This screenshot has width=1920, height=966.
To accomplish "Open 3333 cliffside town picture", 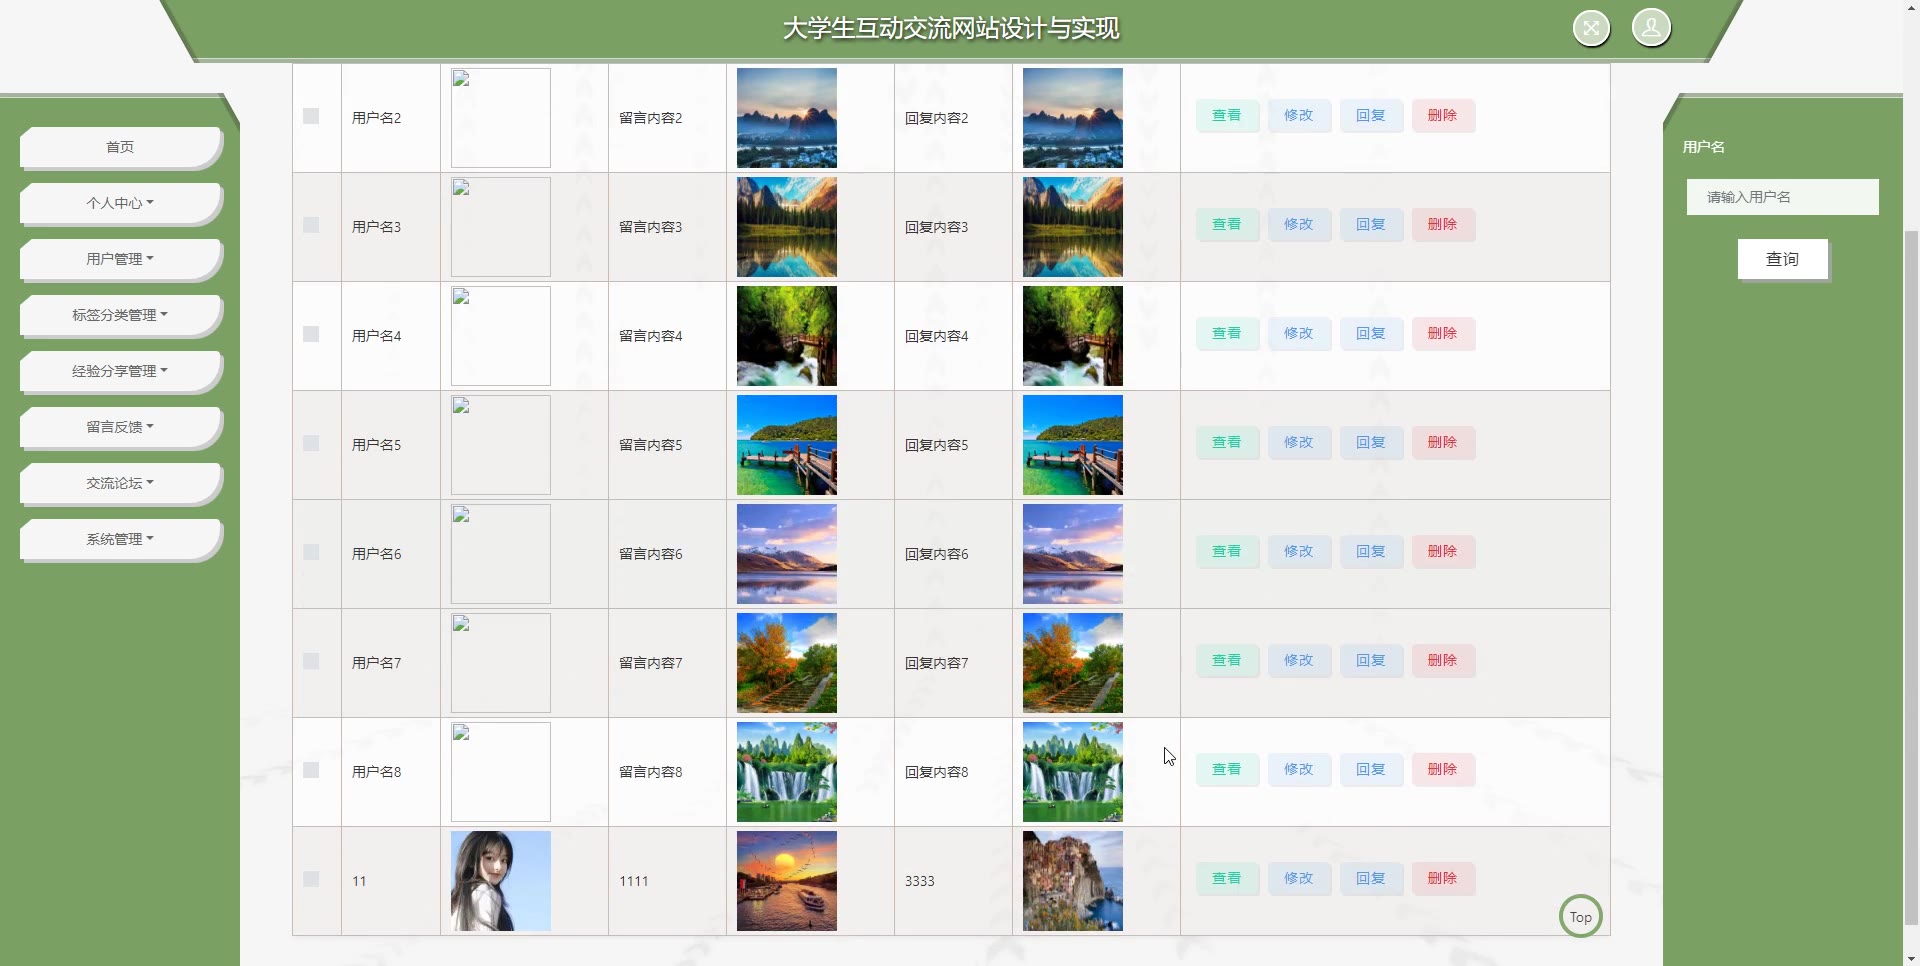I will point(1073,881).
